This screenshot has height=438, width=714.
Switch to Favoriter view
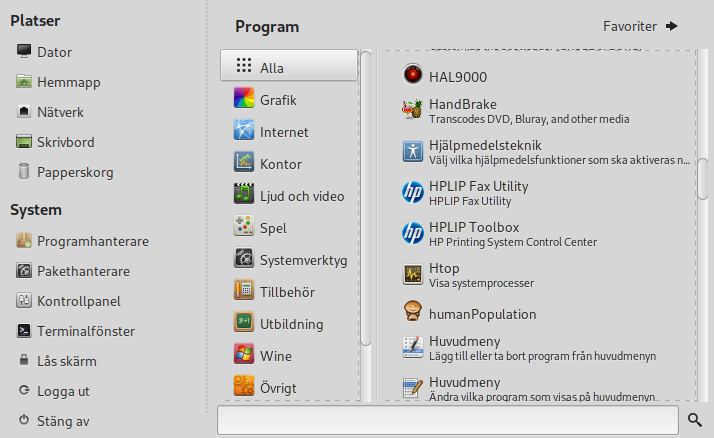640,26
